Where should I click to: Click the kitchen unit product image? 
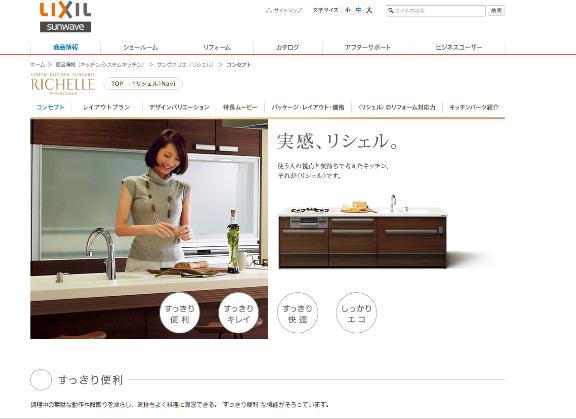363,231
